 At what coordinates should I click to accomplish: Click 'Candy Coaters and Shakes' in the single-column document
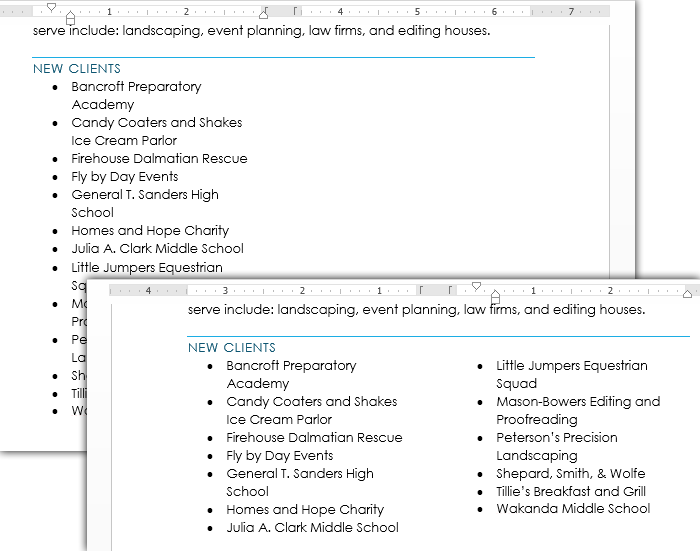pos(157,122)
